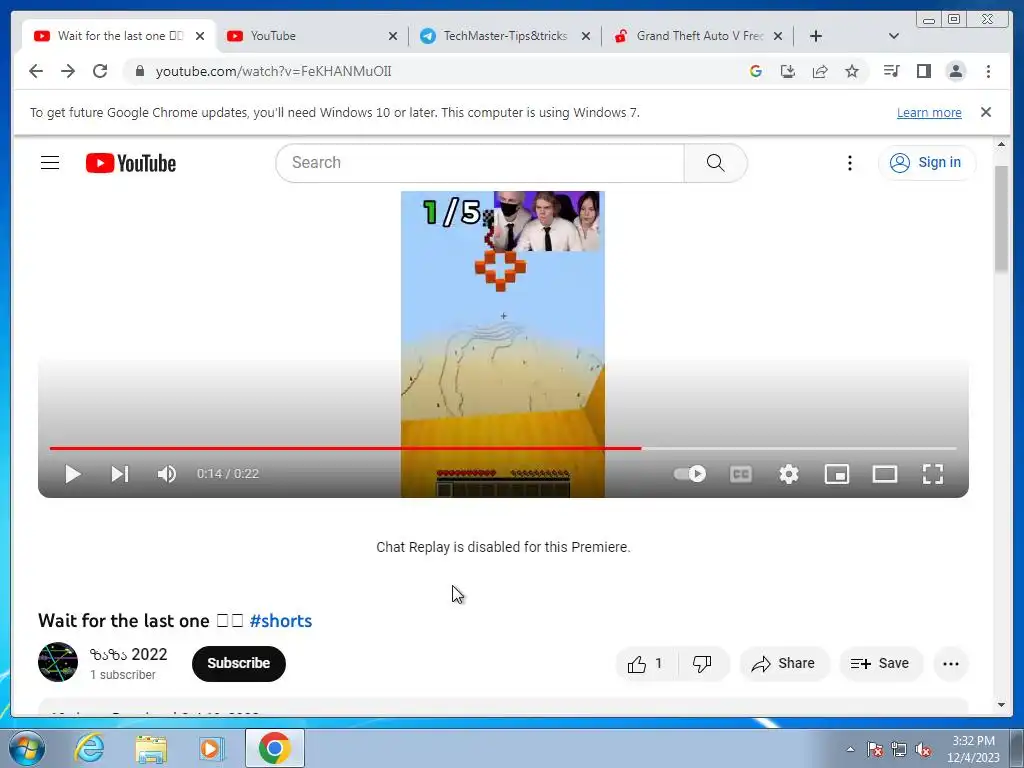The height and width of the screenshot is (768, 1024).
Task: Save video to a playlist
Action: (880, 664)
